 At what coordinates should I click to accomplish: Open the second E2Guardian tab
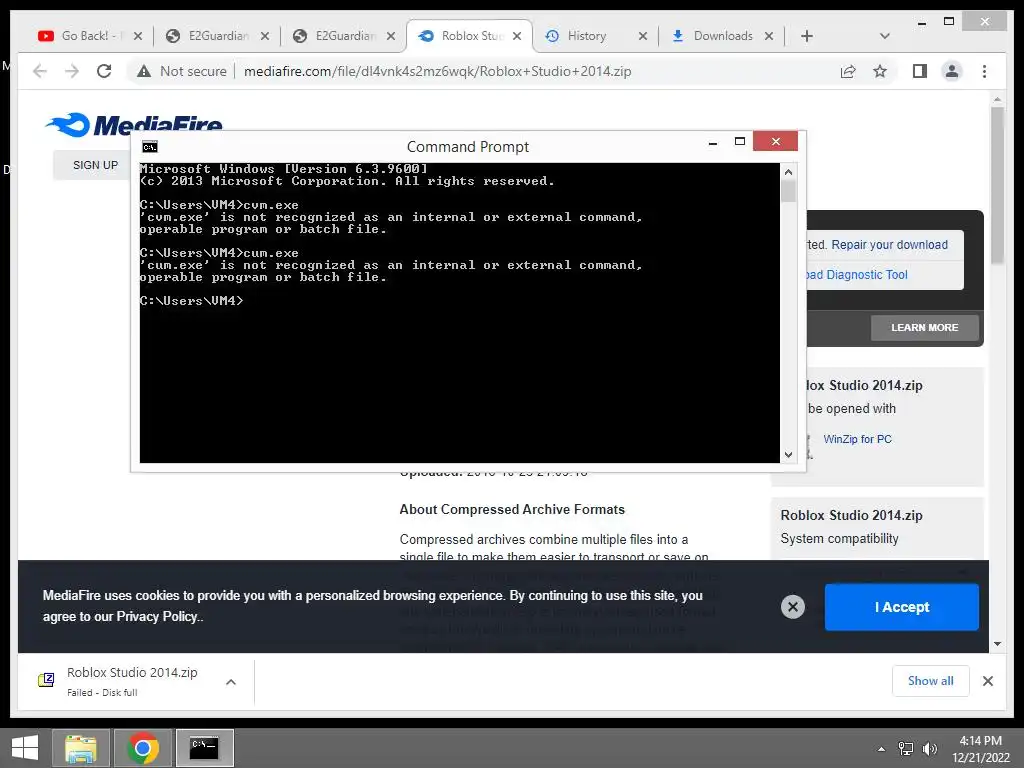pyautogui.click(x=344, y=36)
